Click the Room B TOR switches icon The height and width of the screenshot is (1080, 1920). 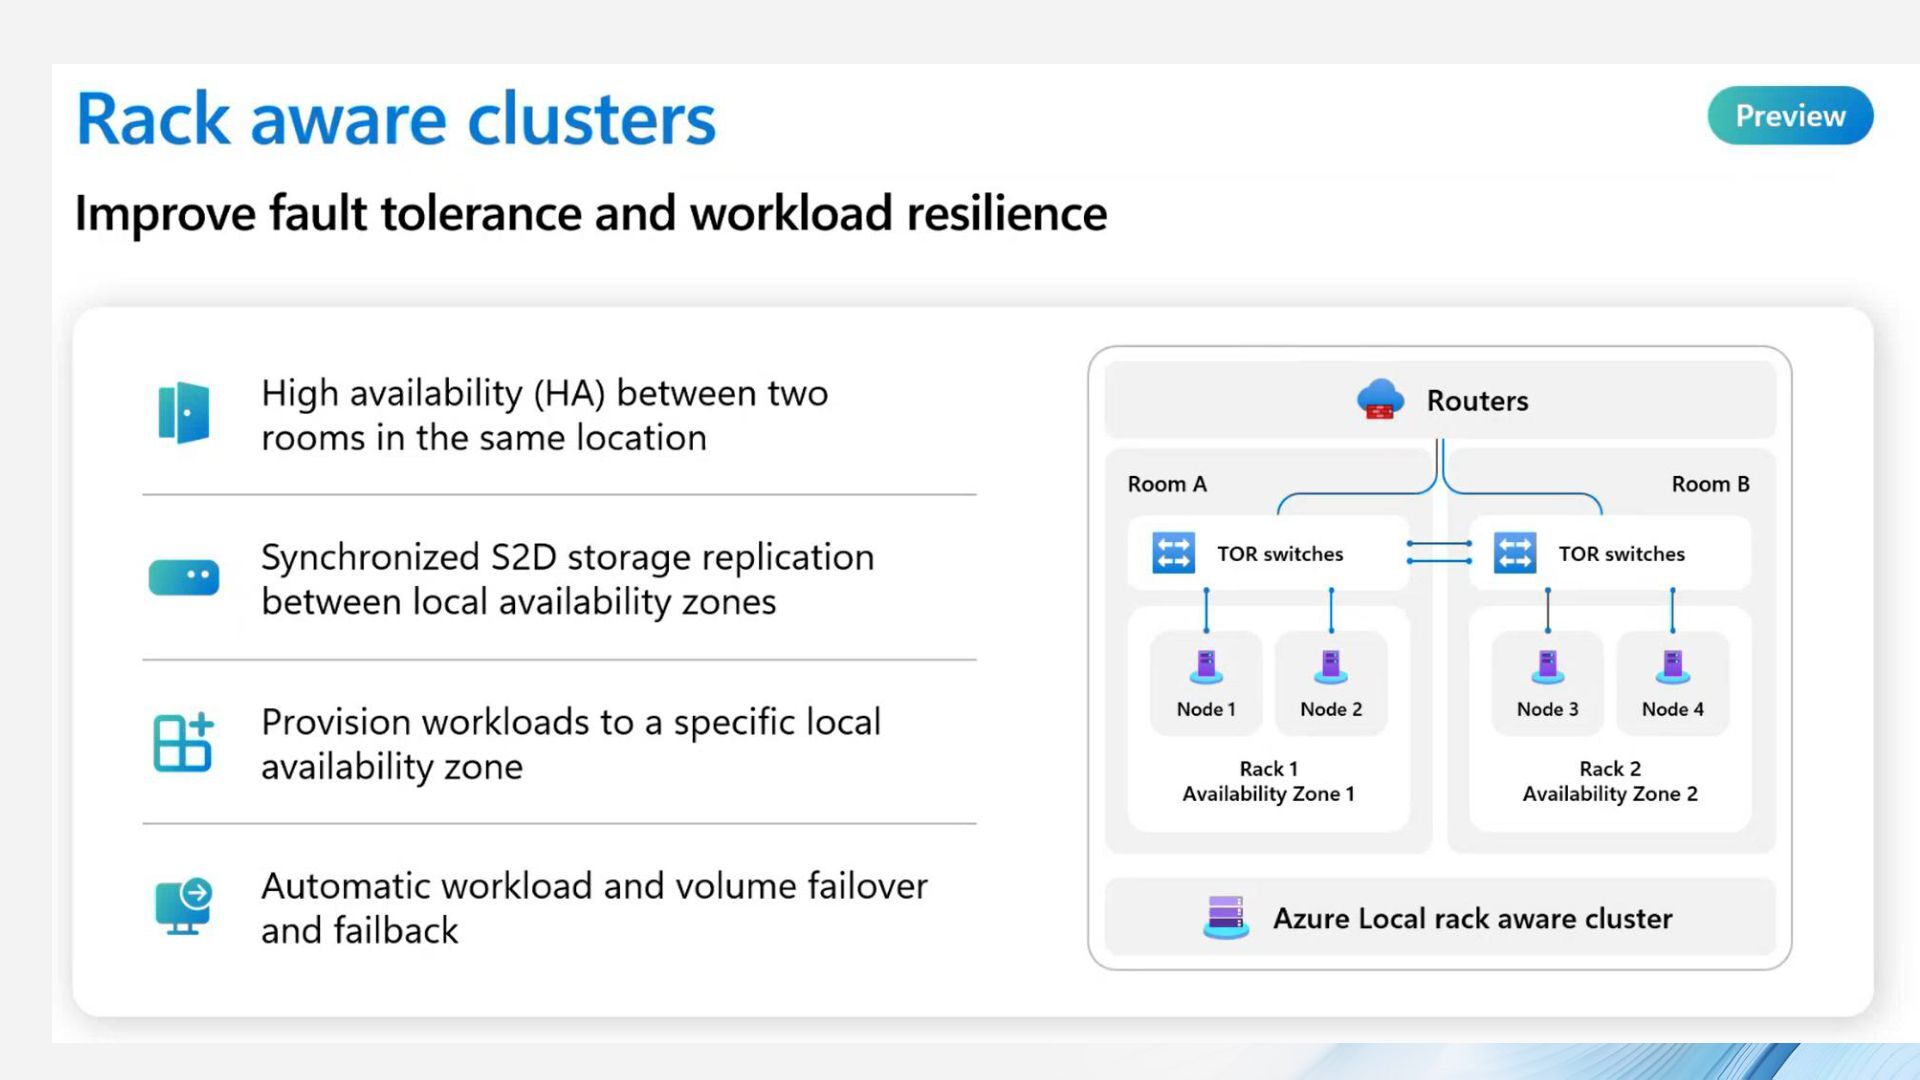1514,553
